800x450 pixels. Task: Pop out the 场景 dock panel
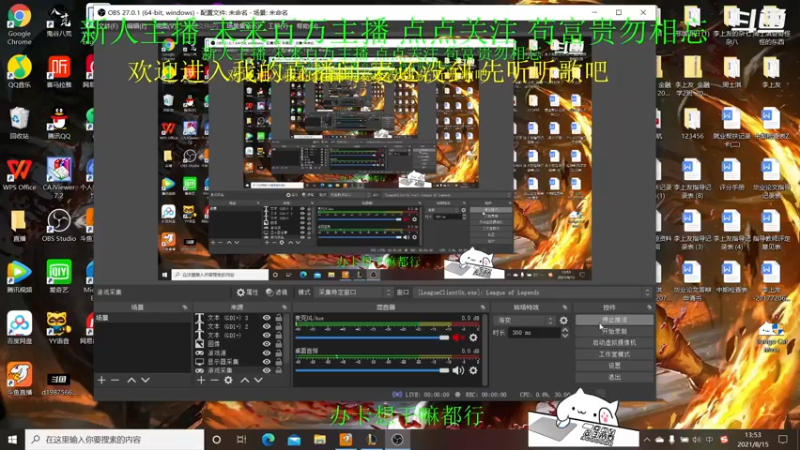click(x=185, y=307)
